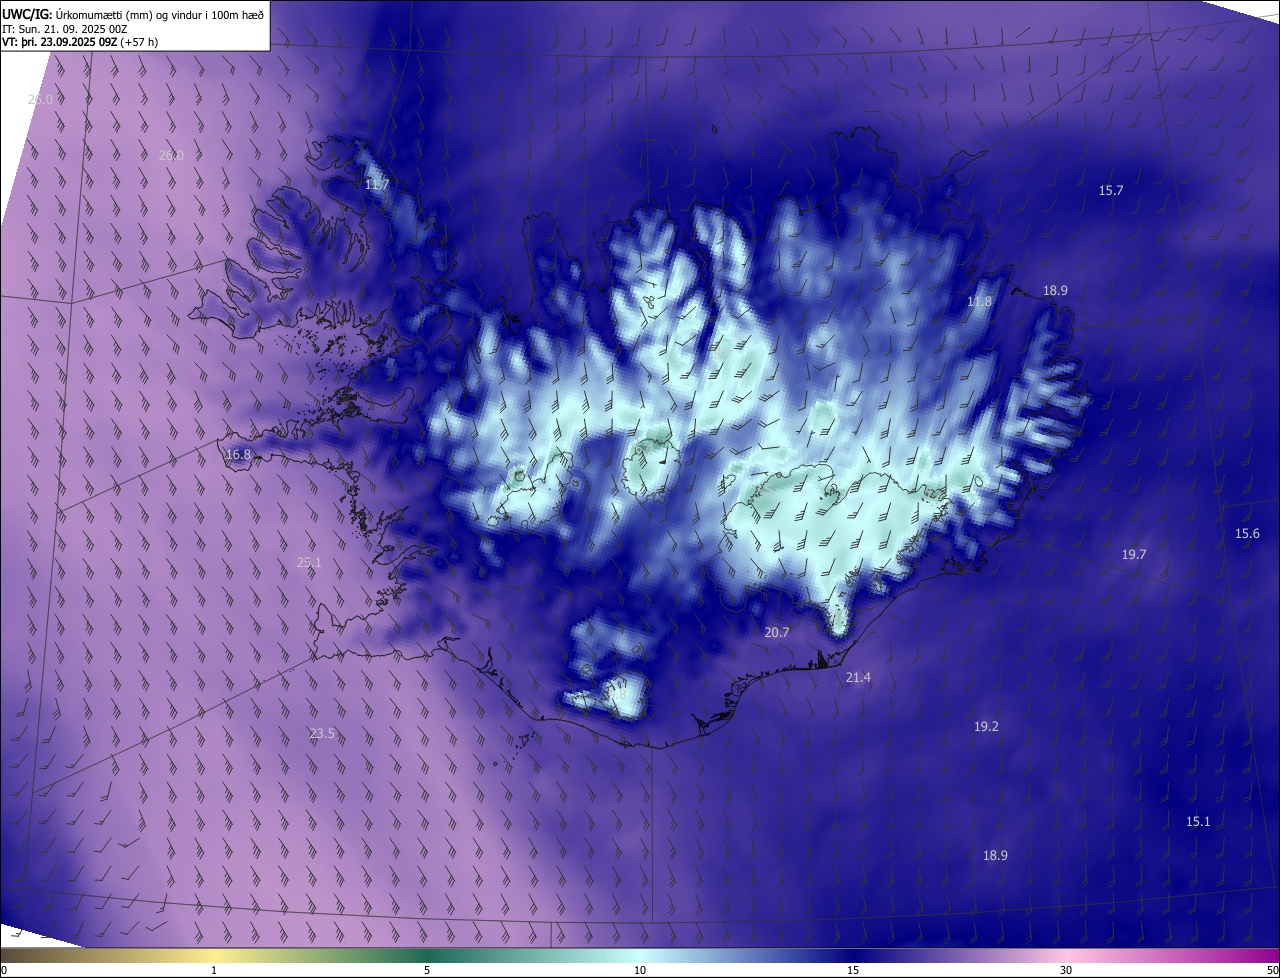Screen dimensions: 1280x978
Task: Click the colour scale tick labelled 15
Action: pos(853,970)
